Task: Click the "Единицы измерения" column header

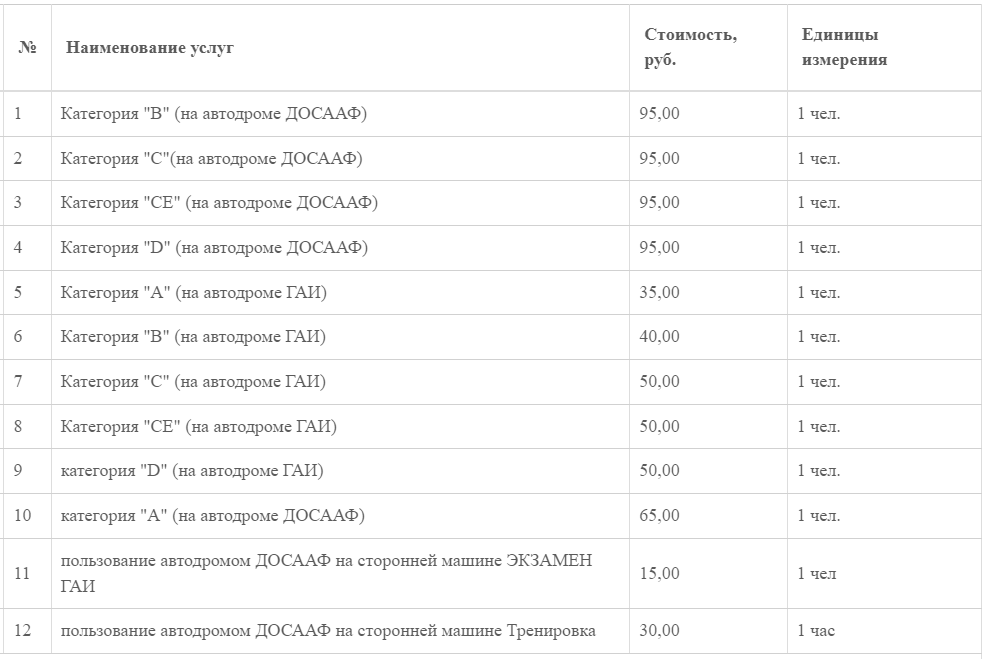Action: coord(844,47)
